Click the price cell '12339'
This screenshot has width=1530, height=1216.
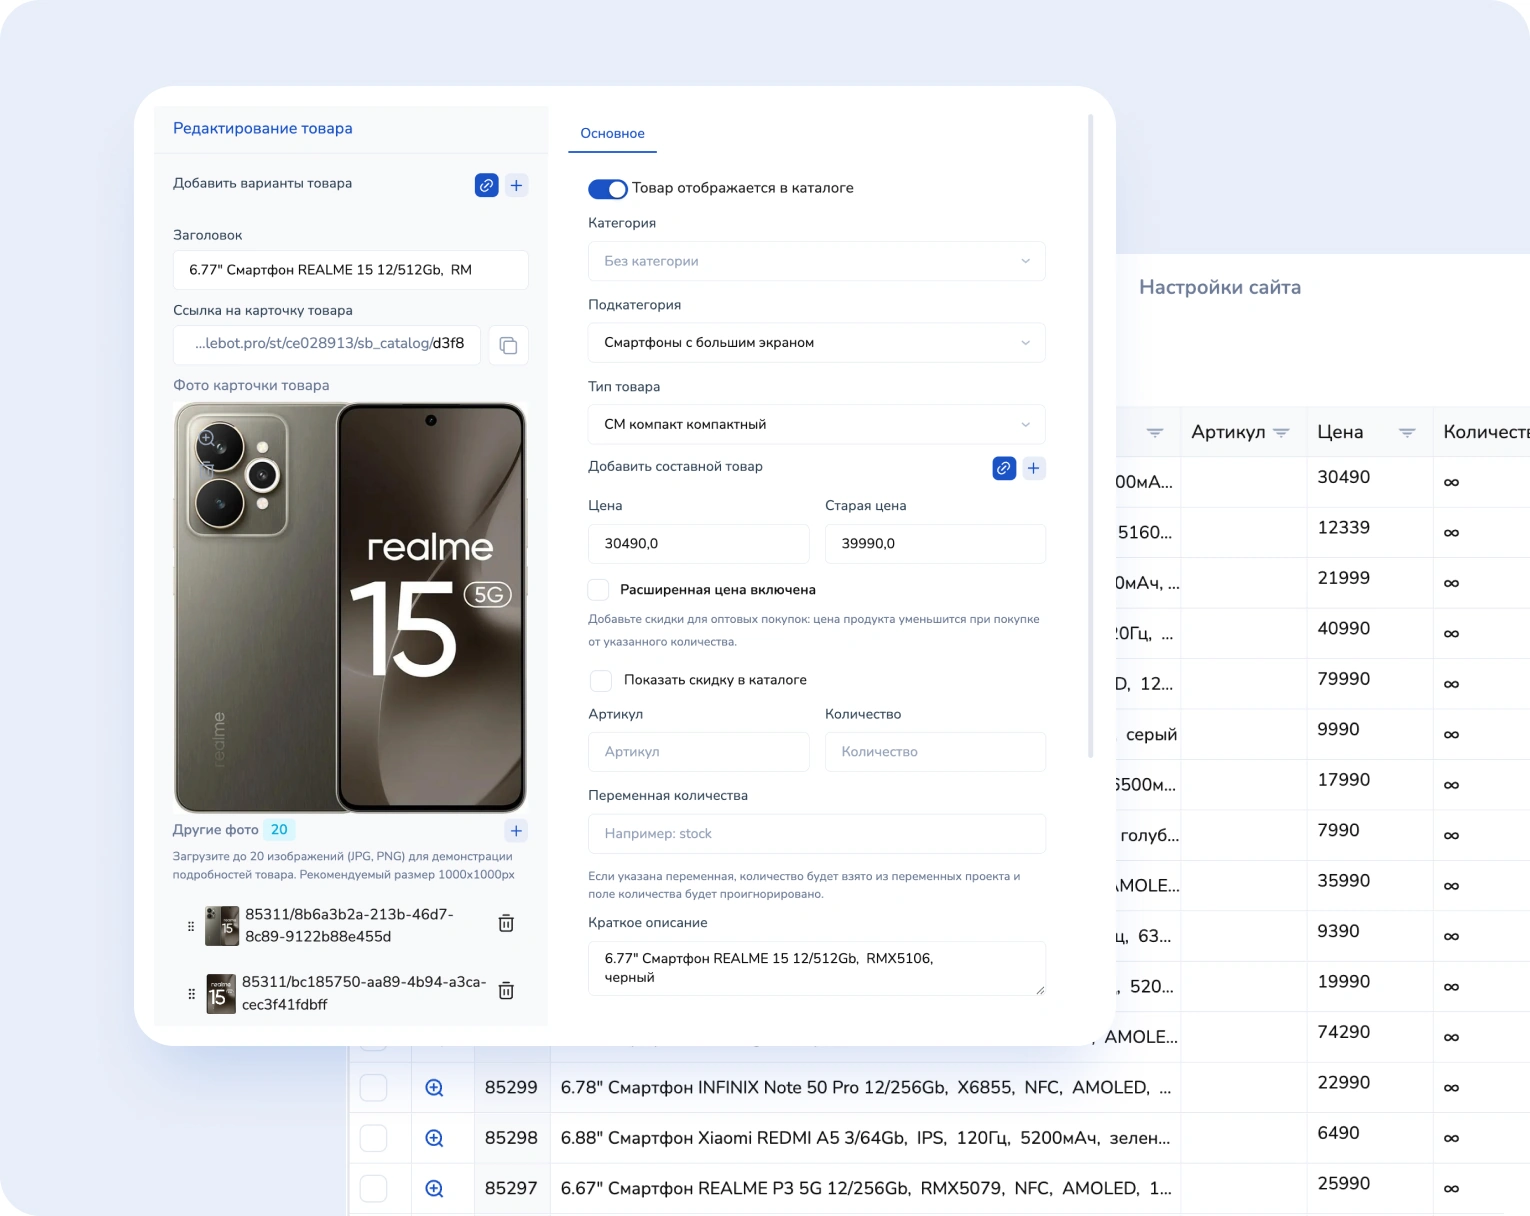pyautogui.click(x=1343, y=528)
